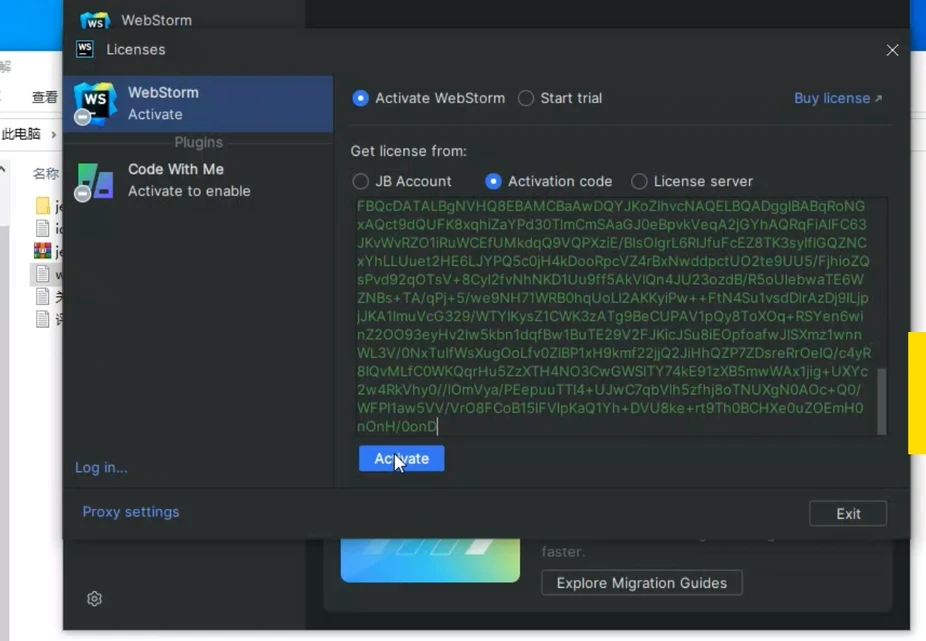This screenshot has width=926, height=641.
Task: Open the Buy license link
Action: coord(838,98)
